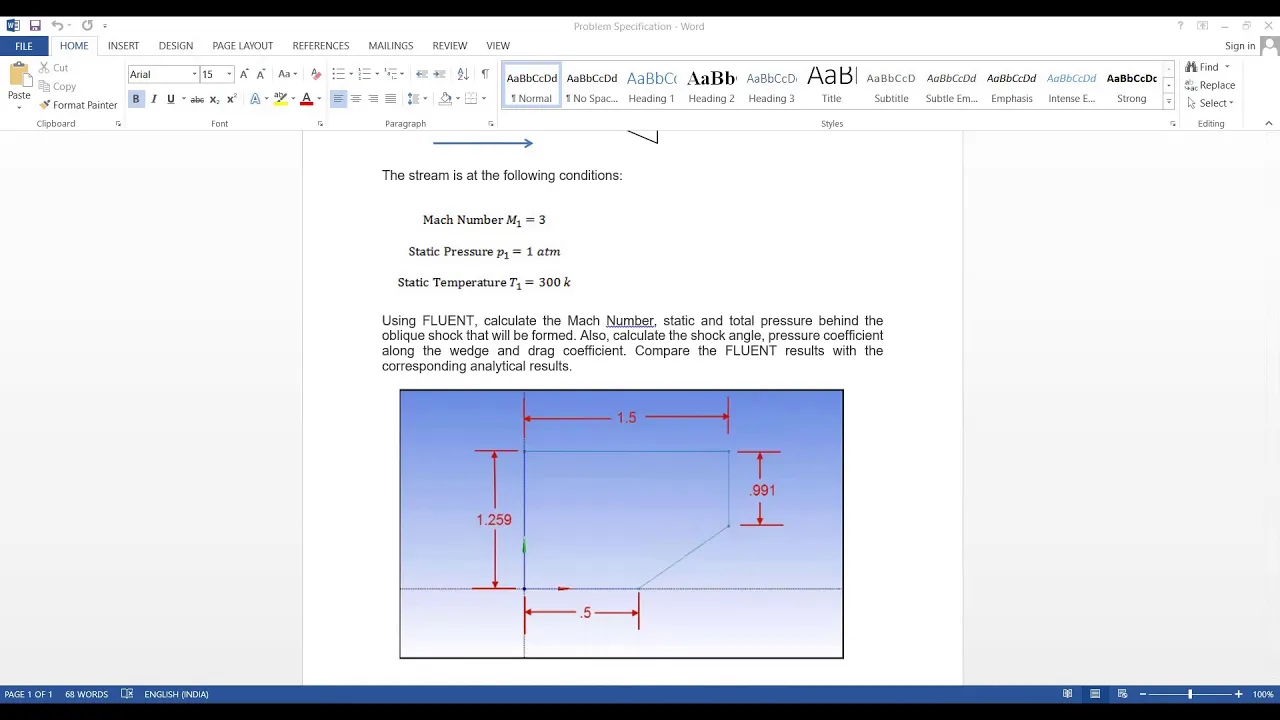
Task: Decrease font size with Shrink Font icon
Action: [x=261, y=74]
